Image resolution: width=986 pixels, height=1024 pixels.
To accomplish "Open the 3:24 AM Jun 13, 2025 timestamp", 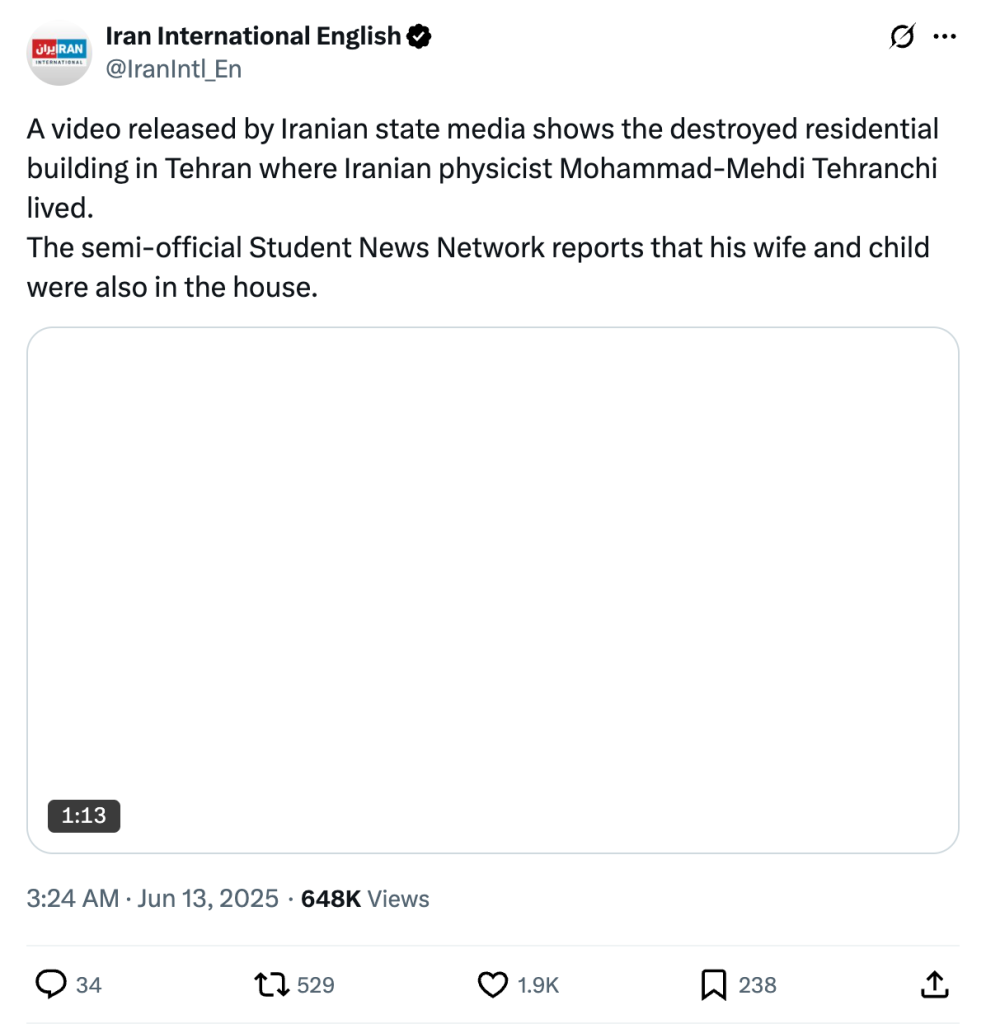I will pos(152,899).
